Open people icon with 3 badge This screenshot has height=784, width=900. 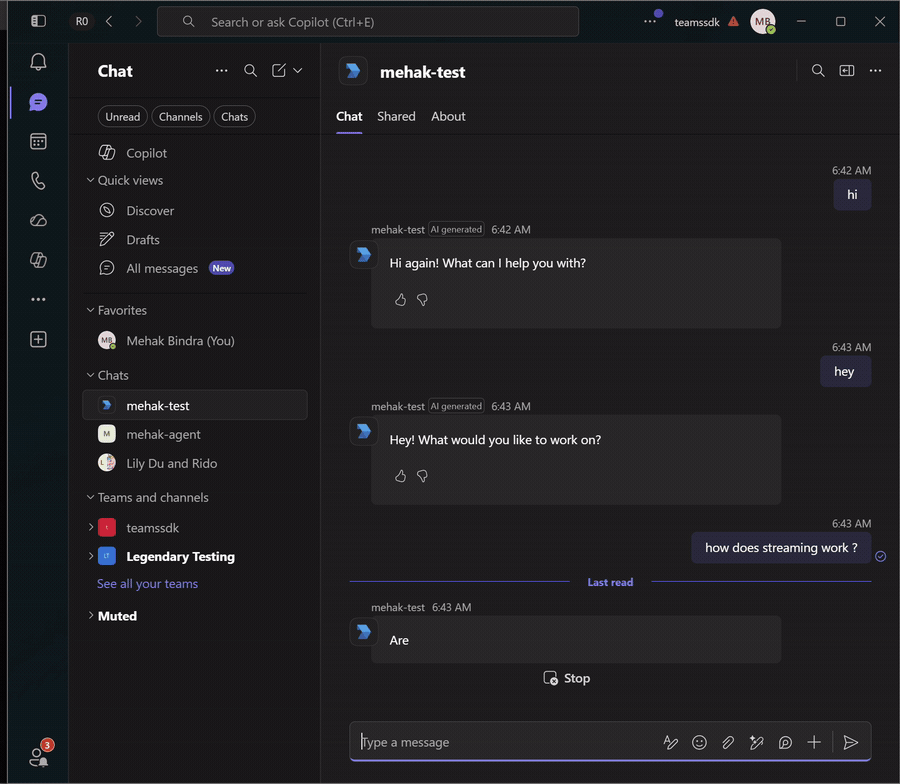[39, 755]
